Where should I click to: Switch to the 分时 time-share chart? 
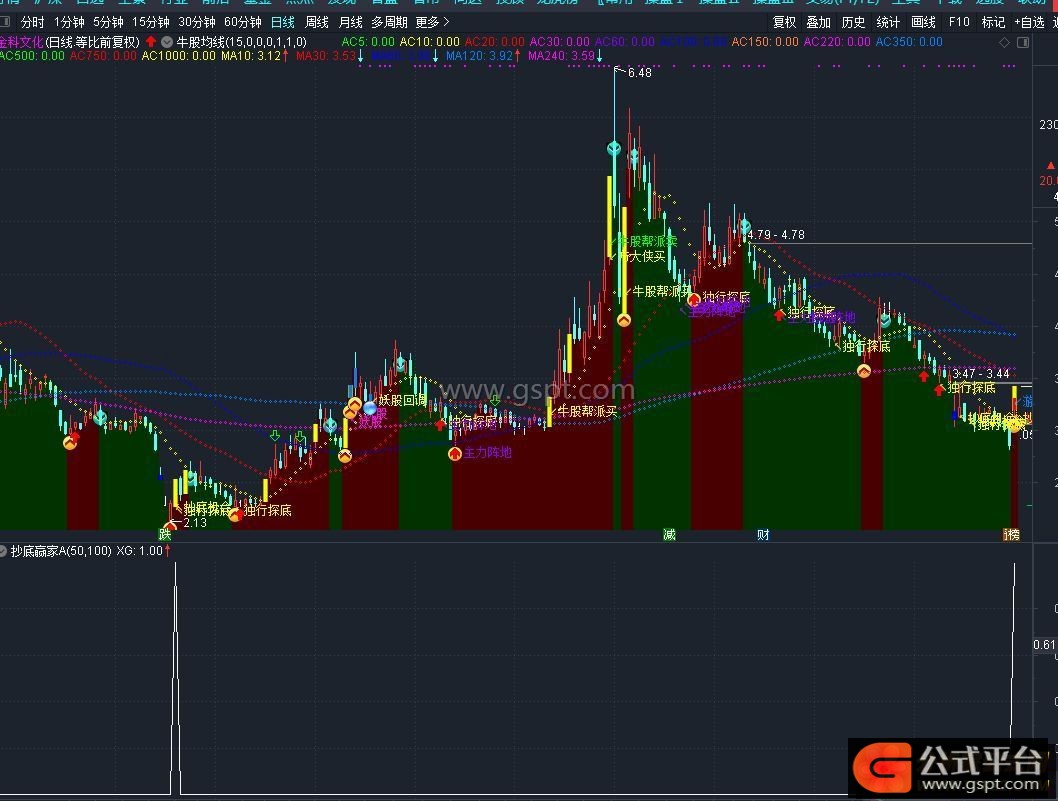click(32, 22)
